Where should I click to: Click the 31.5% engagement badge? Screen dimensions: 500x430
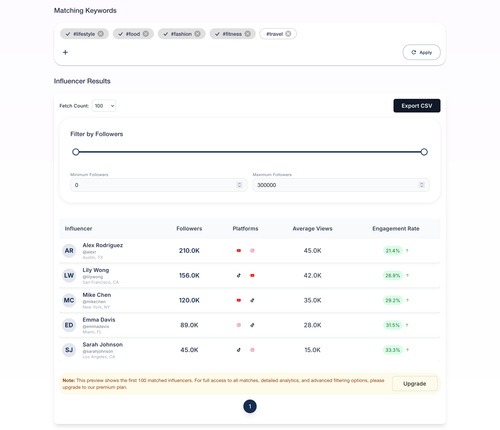393,325
